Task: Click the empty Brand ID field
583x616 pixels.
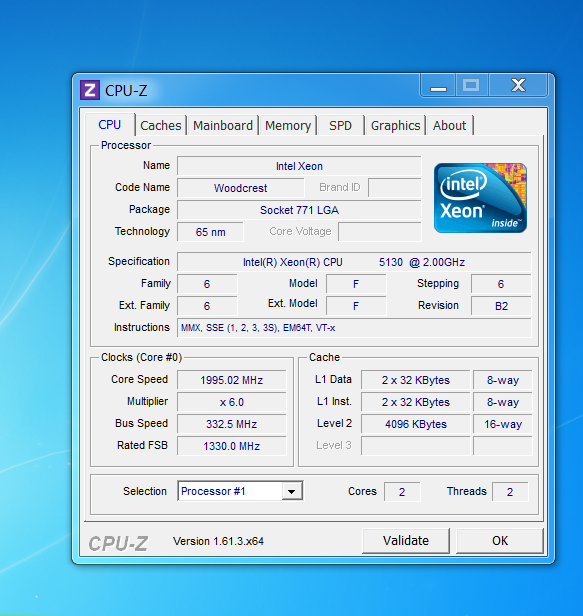Action: coord(395,188)
